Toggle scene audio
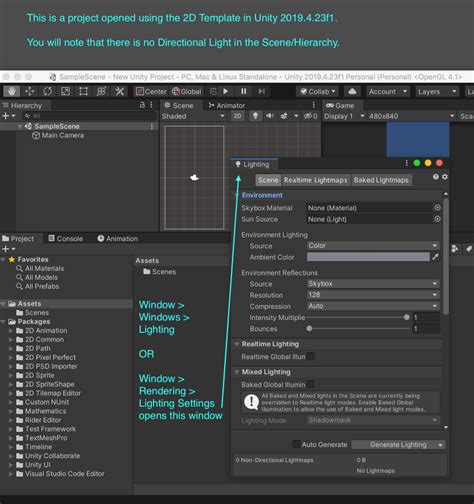The image size is (474, 504). [269, 116]
